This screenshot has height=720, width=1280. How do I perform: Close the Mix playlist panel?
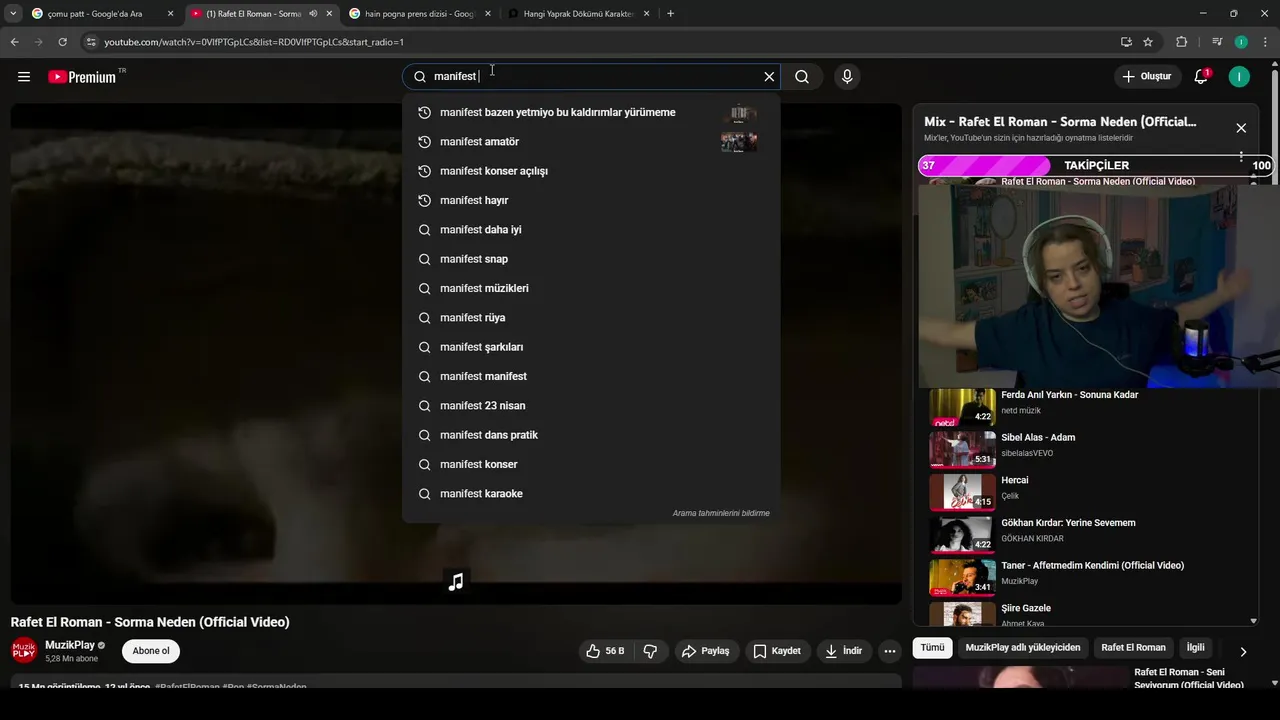tap(1241, 128)
